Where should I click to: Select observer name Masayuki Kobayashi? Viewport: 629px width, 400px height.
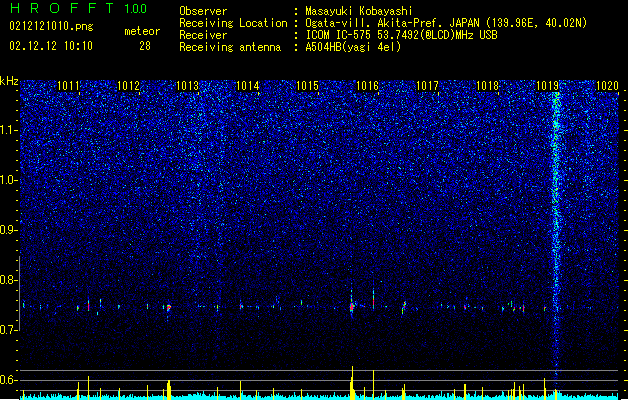pyautogui.click(x=359, y=11)
